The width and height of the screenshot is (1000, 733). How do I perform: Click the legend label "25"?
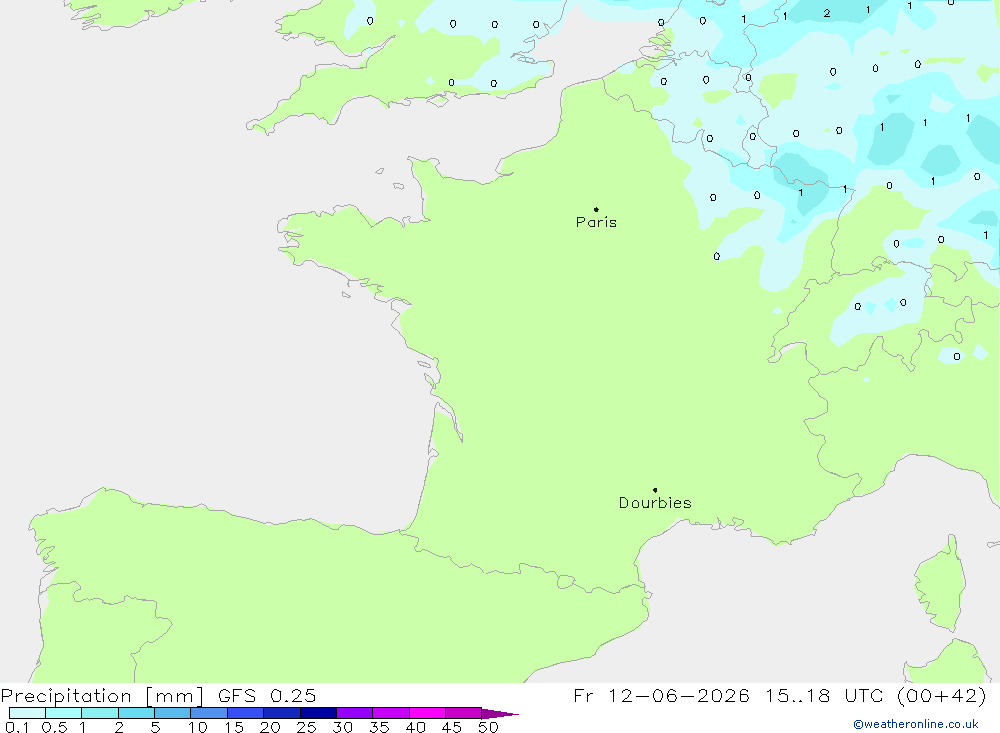(306, 727)
